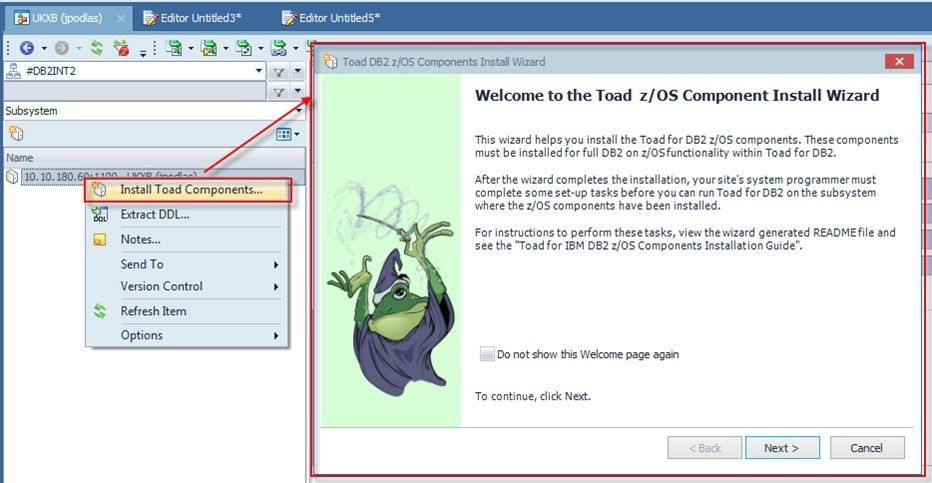Click the clear filter icon with red stop sign
Image resolution: width=932 pixels, height=483 pixels.
122,48
